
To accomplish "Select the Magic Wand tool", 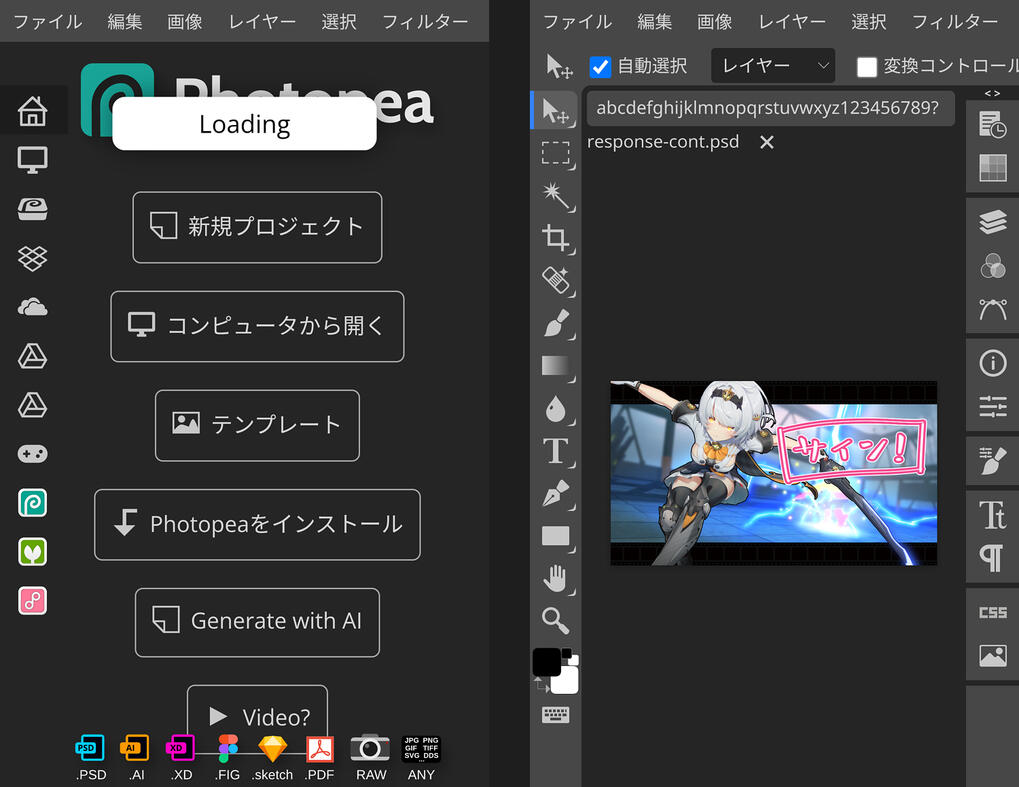I will (x=556, y=195).
